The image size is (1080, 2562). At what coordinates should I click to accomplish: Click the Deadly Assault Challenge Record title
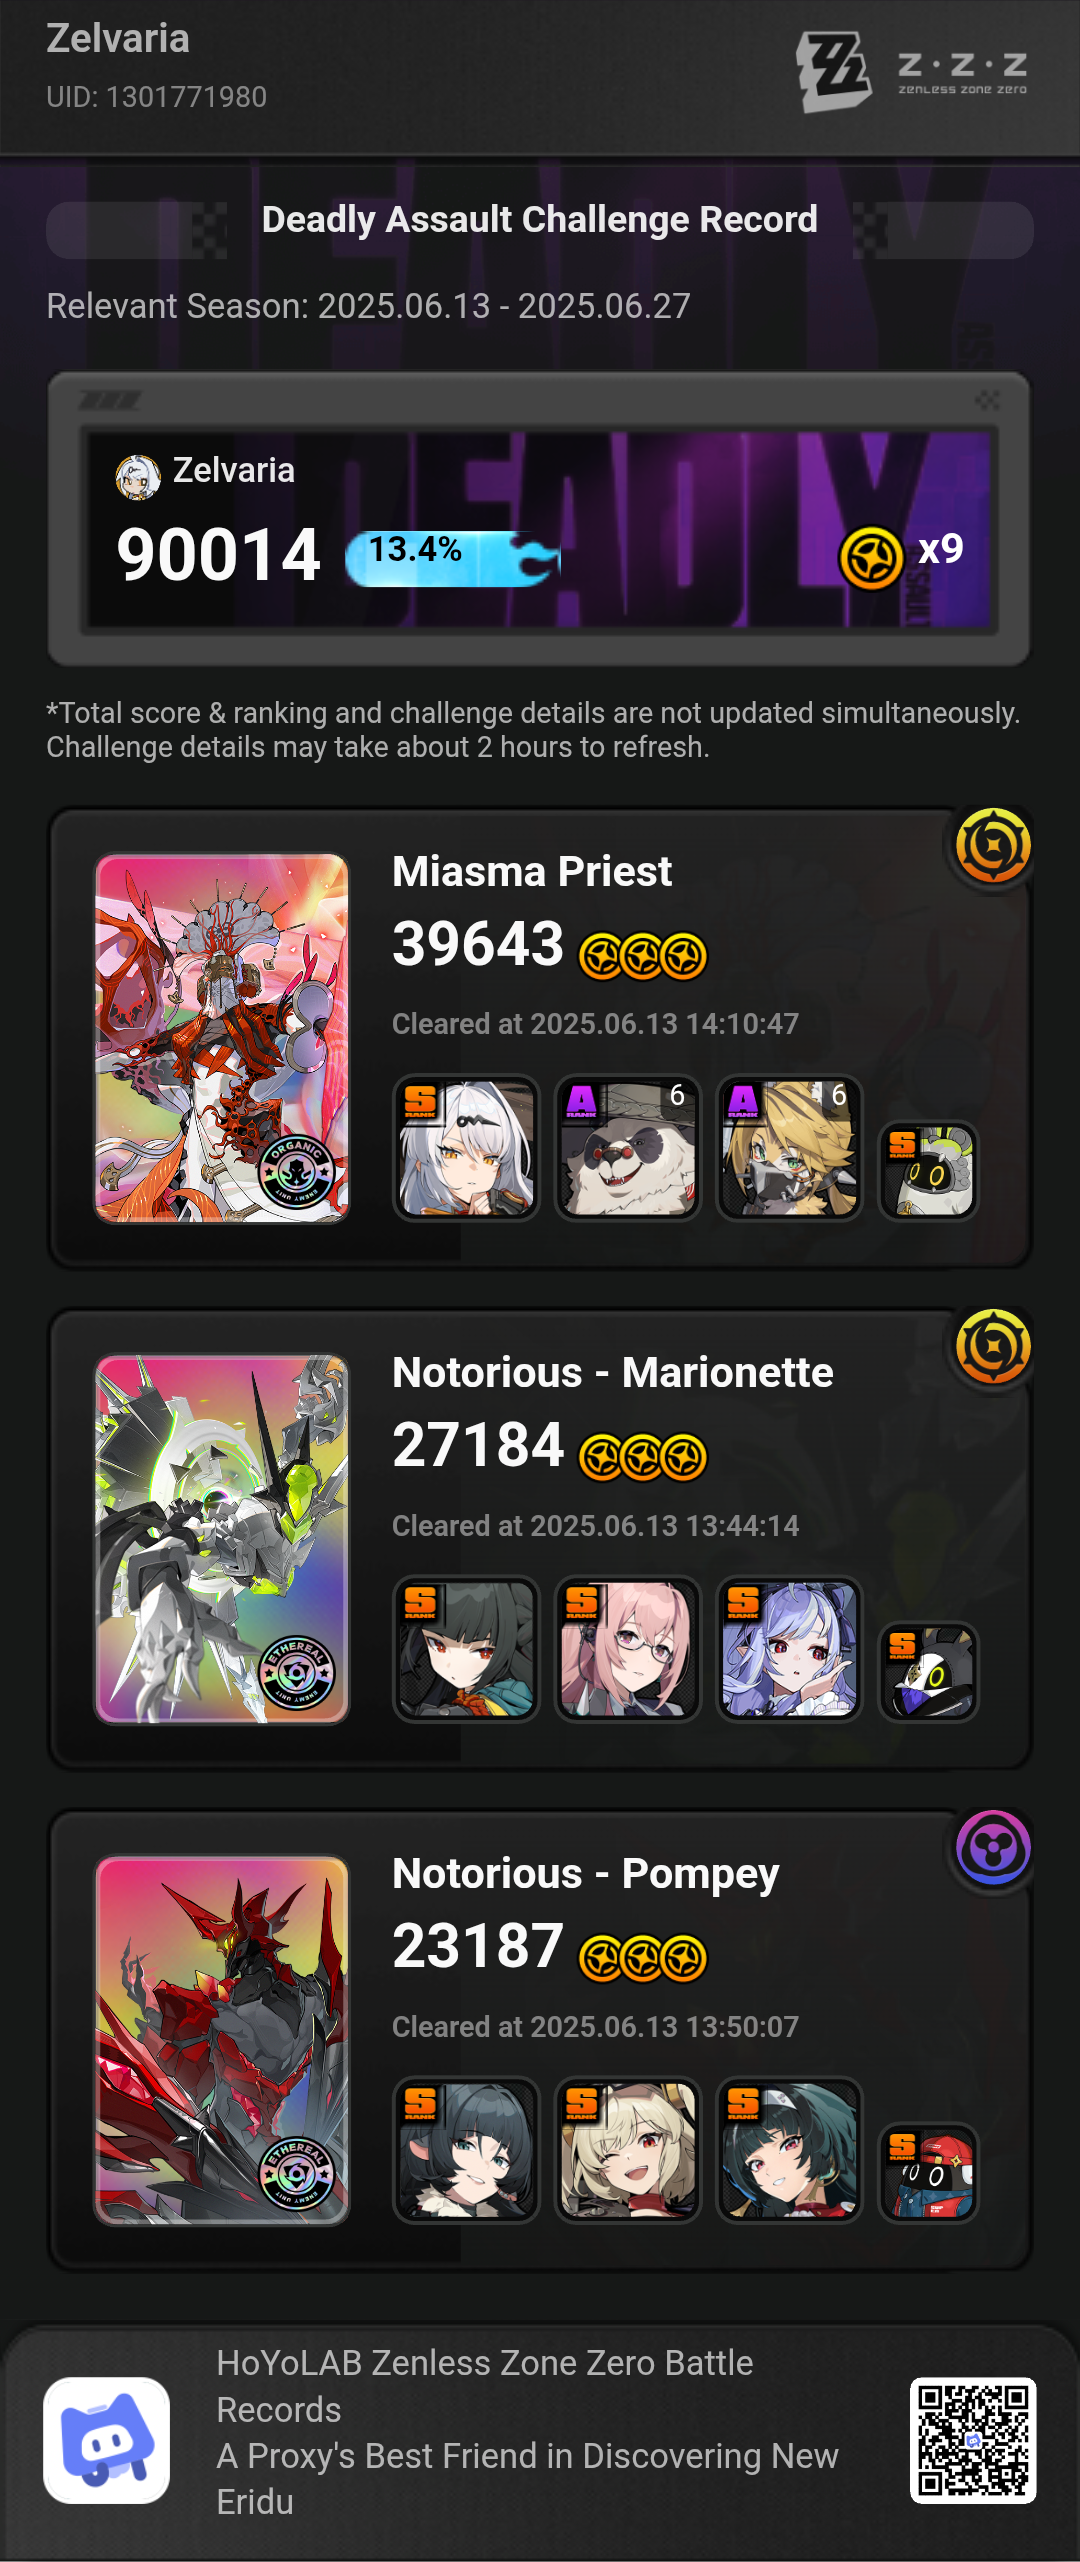pyautogui.click(x=540, y=219)
